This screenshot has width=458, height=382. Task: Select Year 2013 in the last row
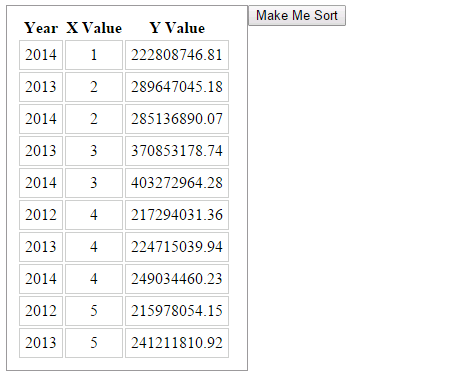pyautogui.click(x=41, y=343)
